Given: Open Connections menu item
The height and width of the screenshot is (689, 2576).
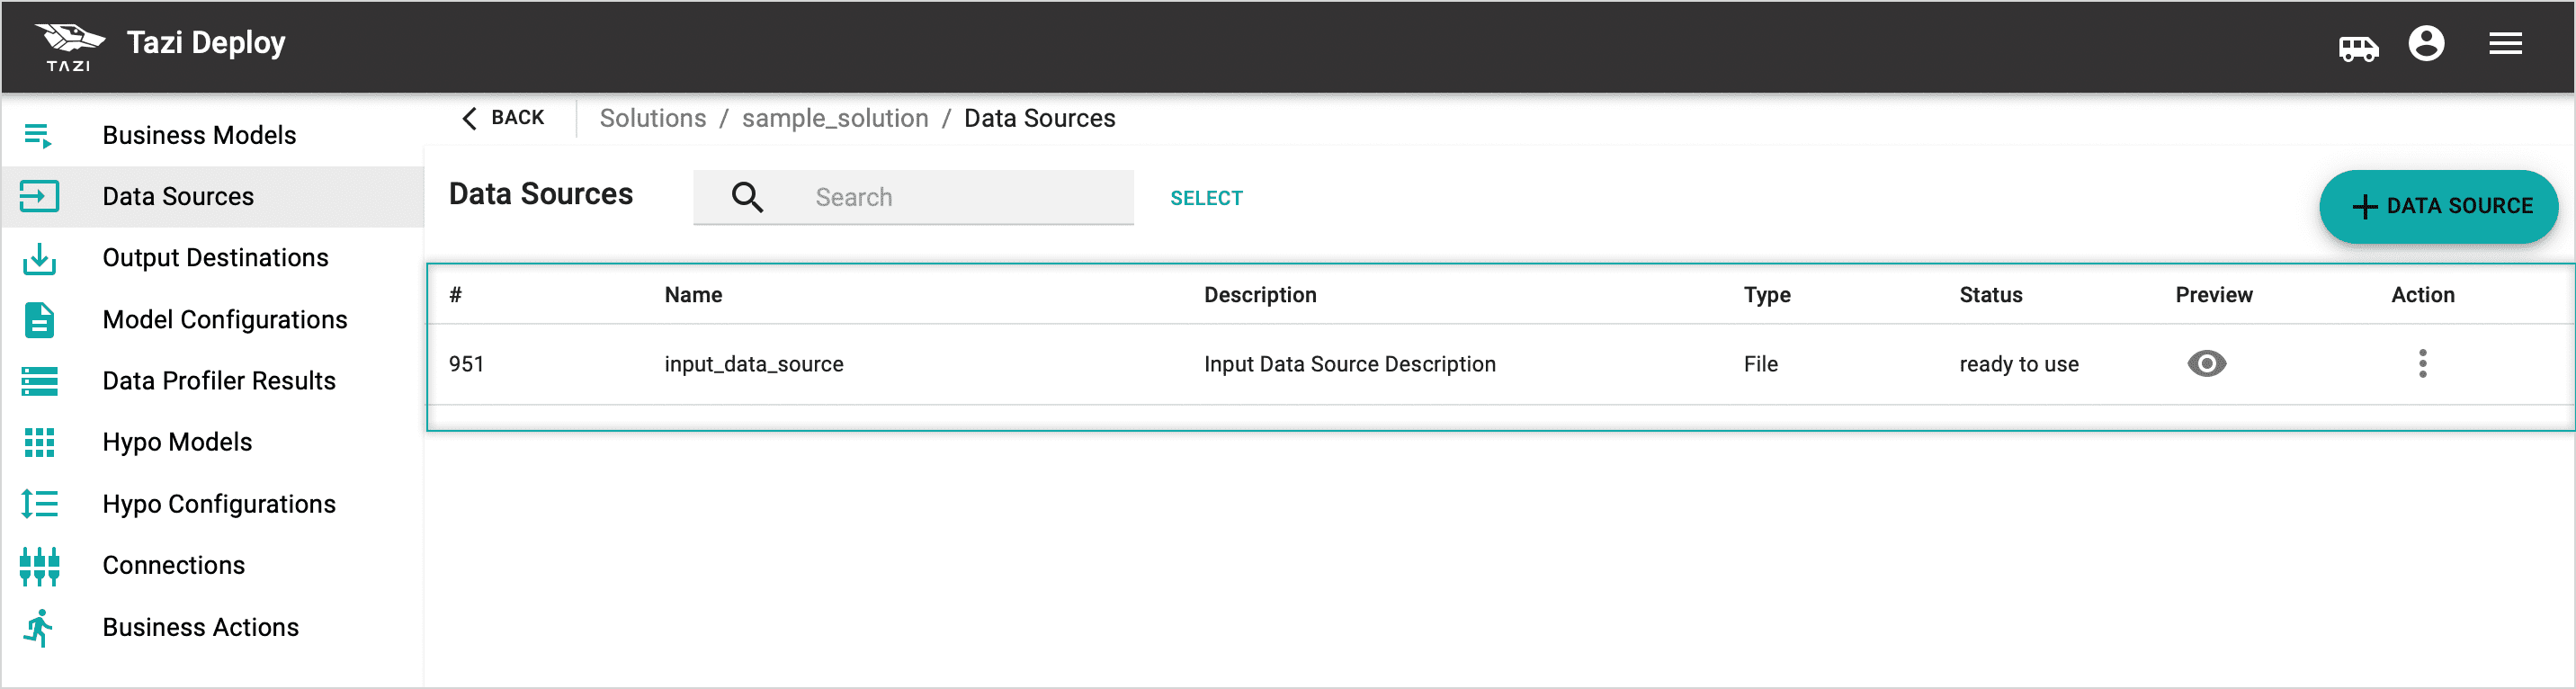Looking at the screenshot, I should click(x=173, y=566).
